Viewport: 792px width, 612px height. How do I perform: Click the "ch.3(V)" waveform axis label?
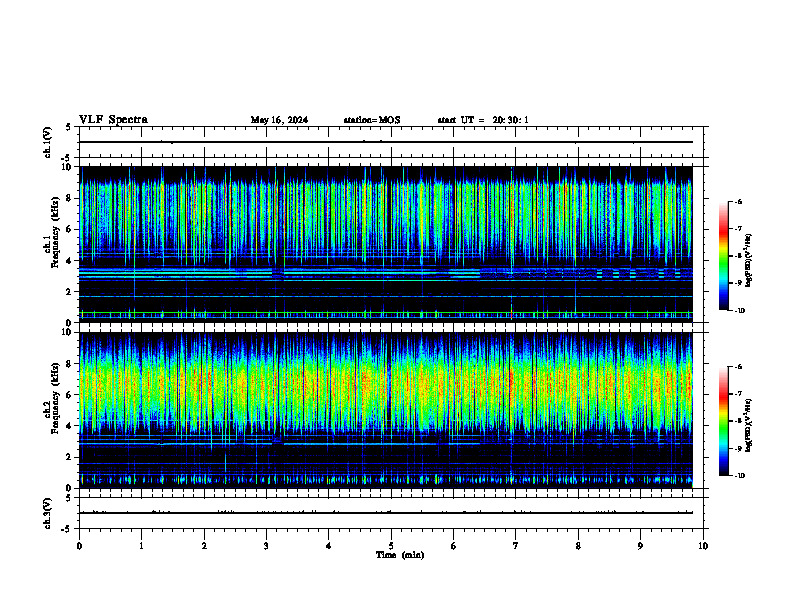pyautogui.click(x=48, y=514)
